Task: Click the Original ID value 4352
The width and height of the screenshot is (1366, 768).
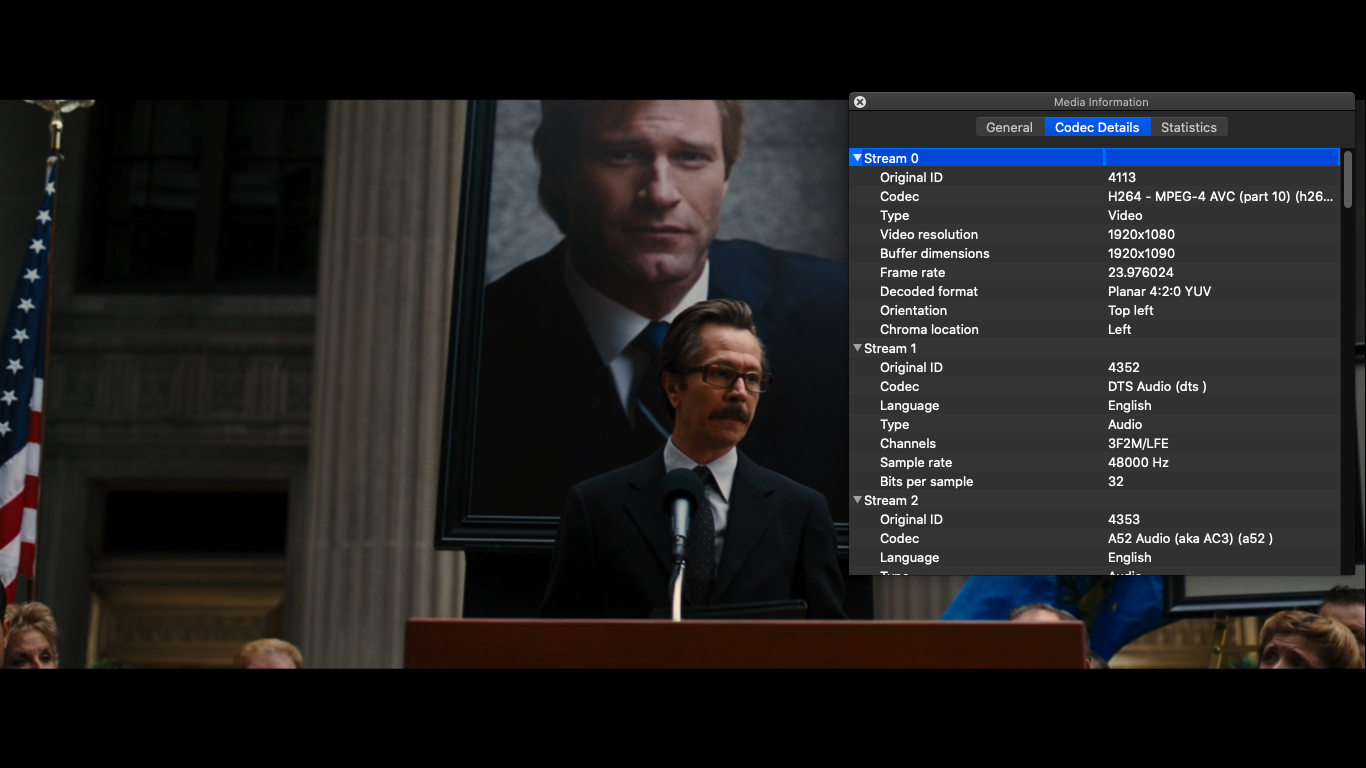Action: point(1124,367)
